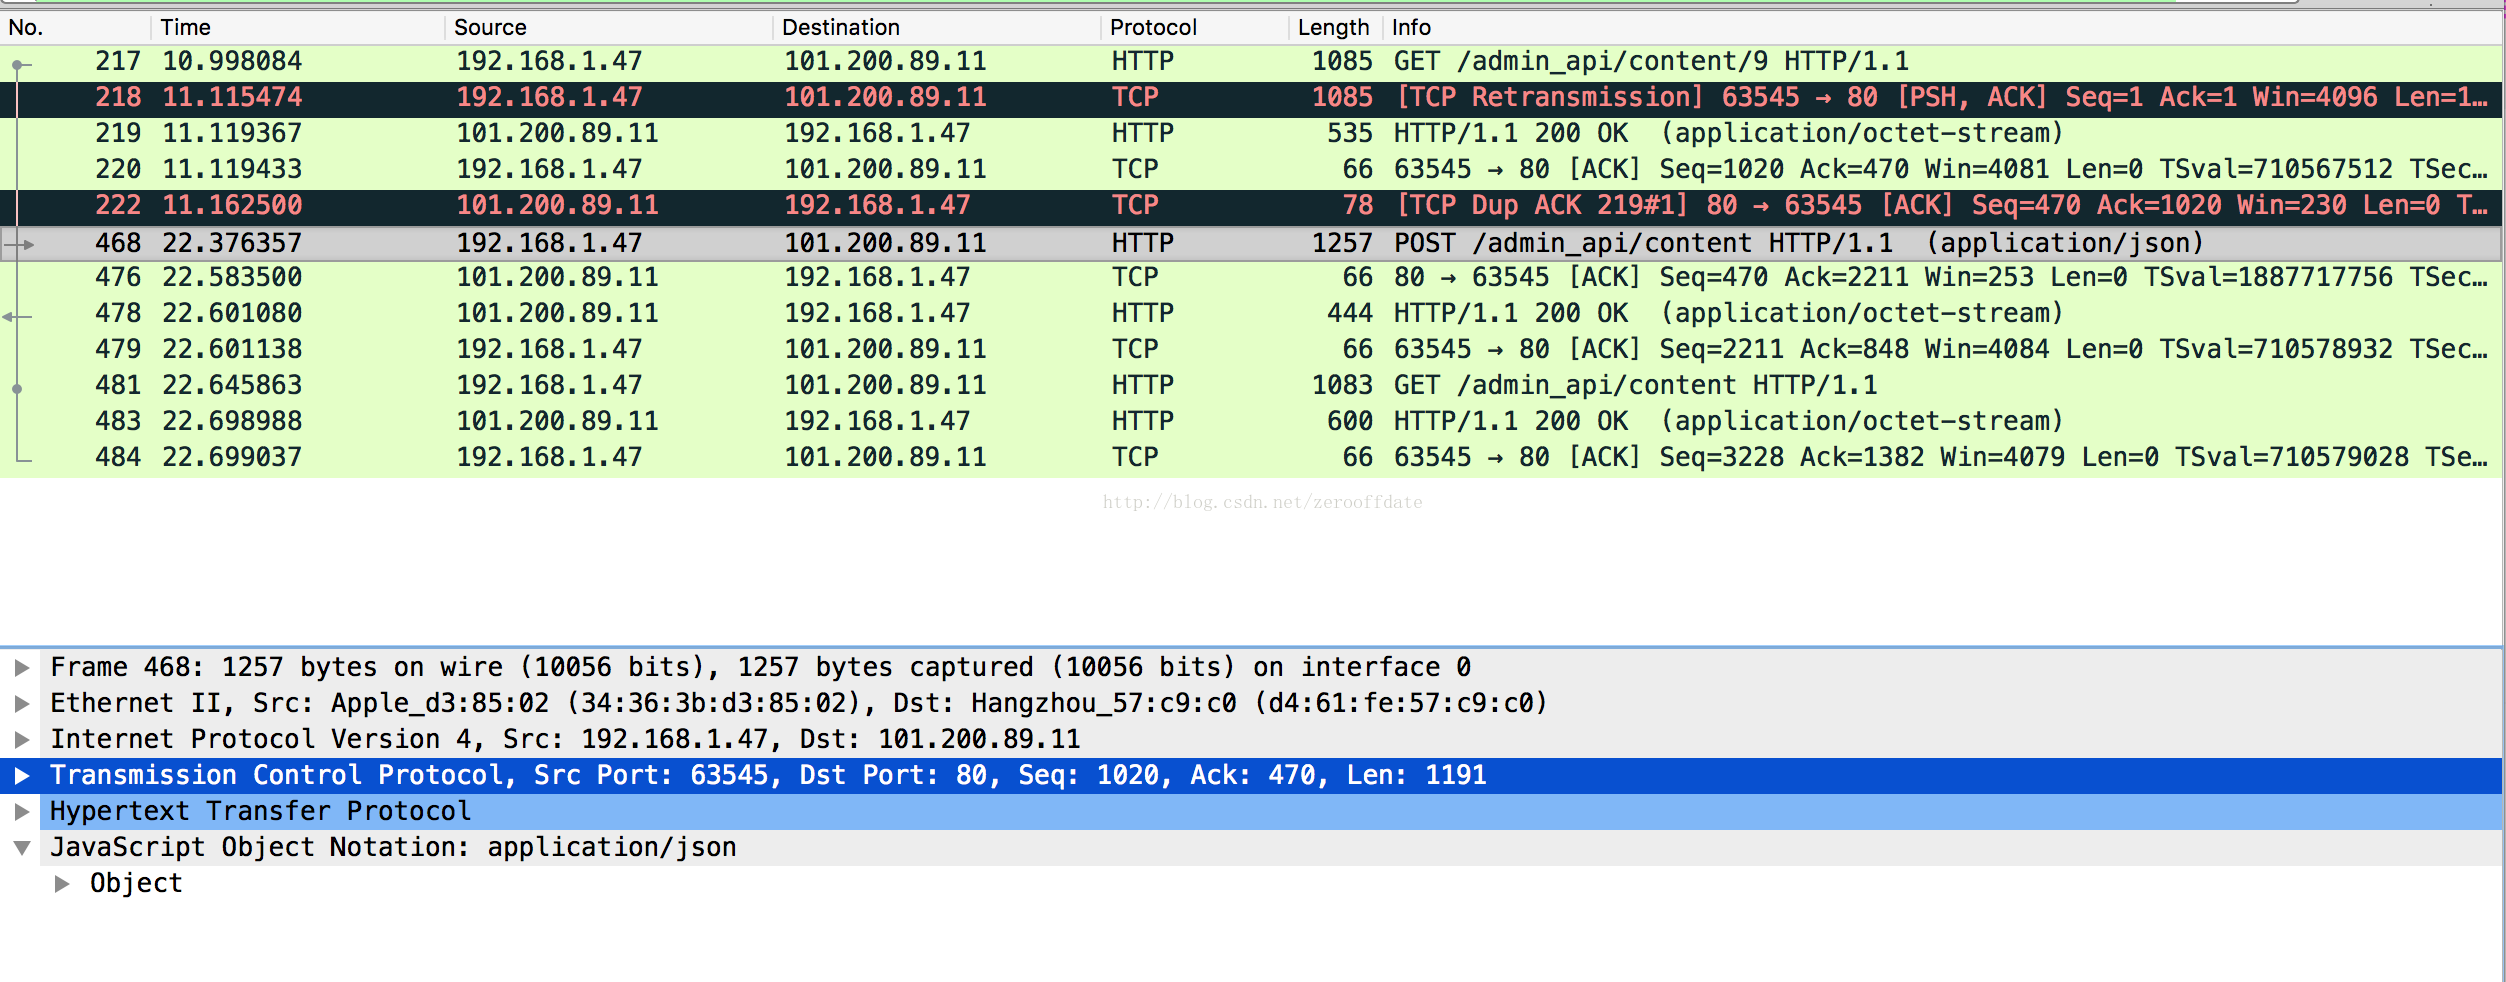Click destination 192.168.1.47 in packet 478
This screenshot has height=982, width=2506.
(877, 314)
